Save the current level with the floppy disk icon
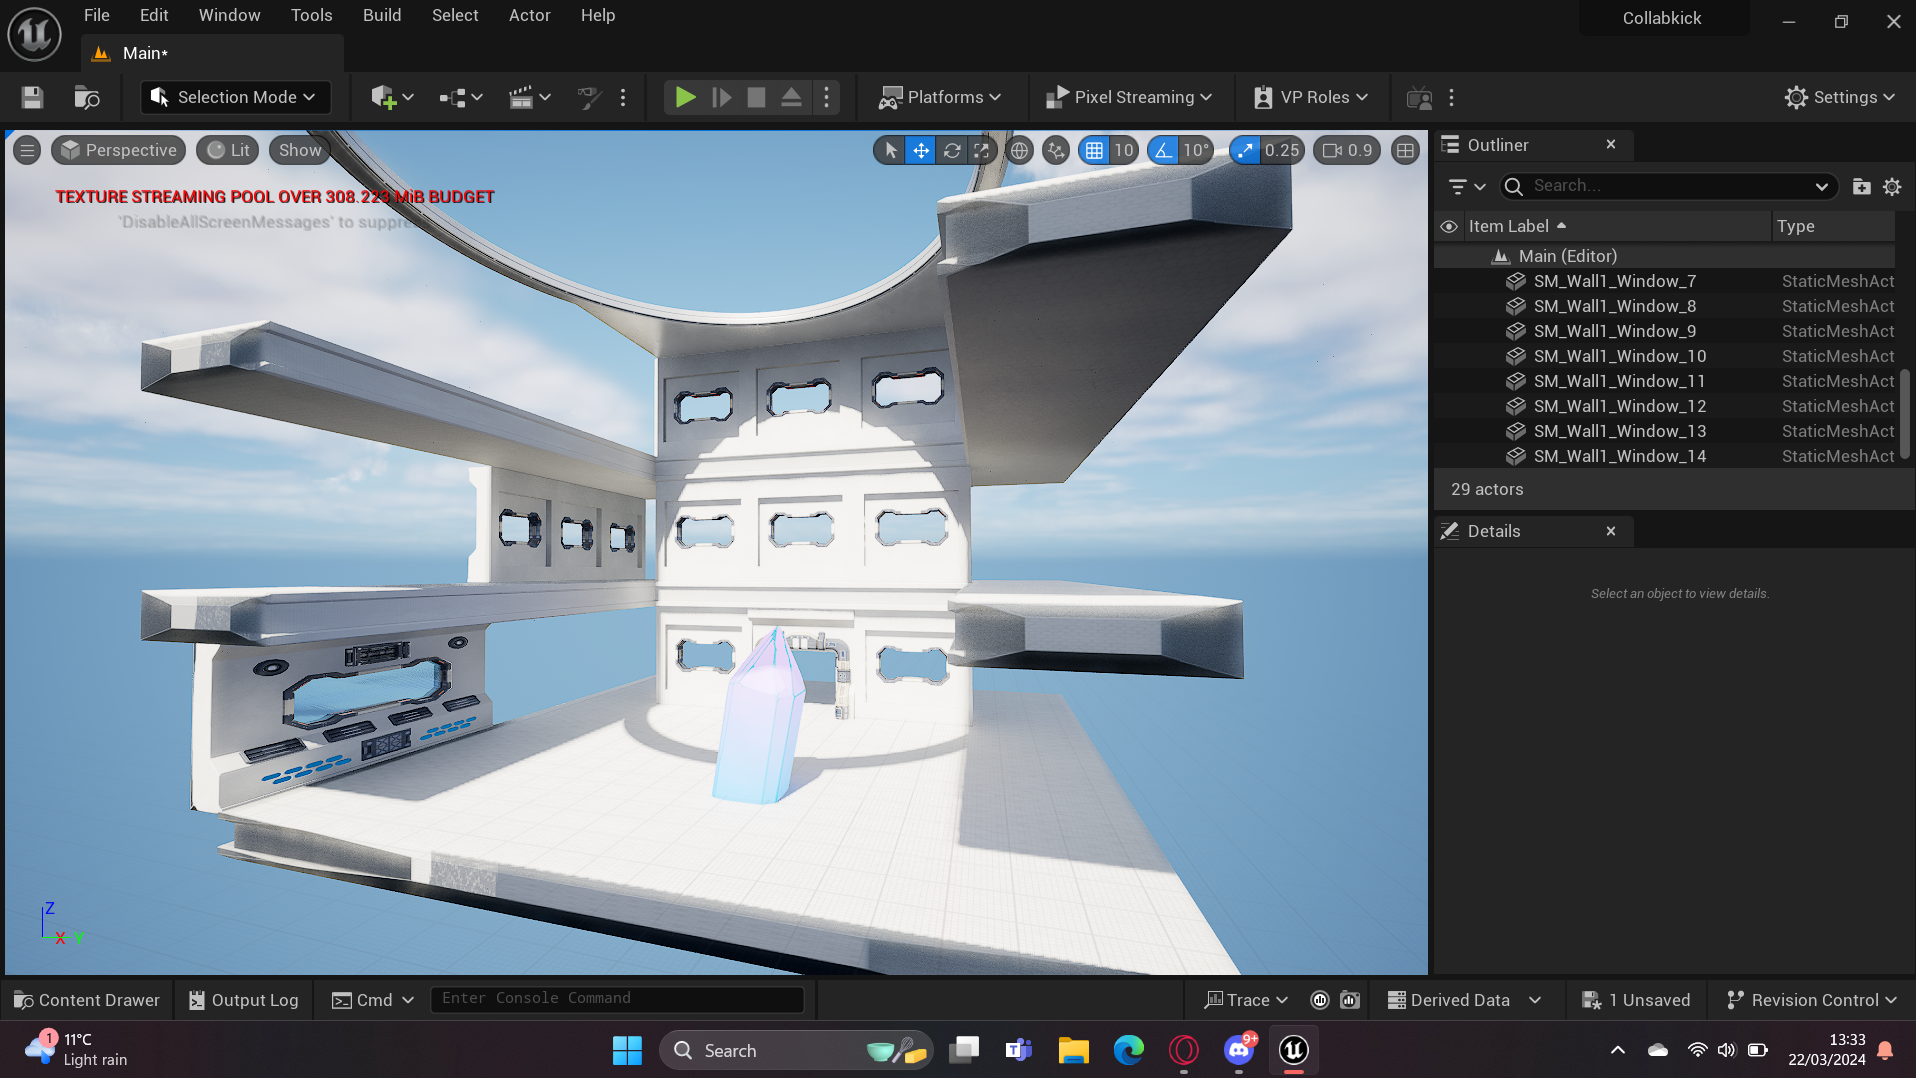The width and height of the screenshot is (1916, 1078). coord(32,97)
